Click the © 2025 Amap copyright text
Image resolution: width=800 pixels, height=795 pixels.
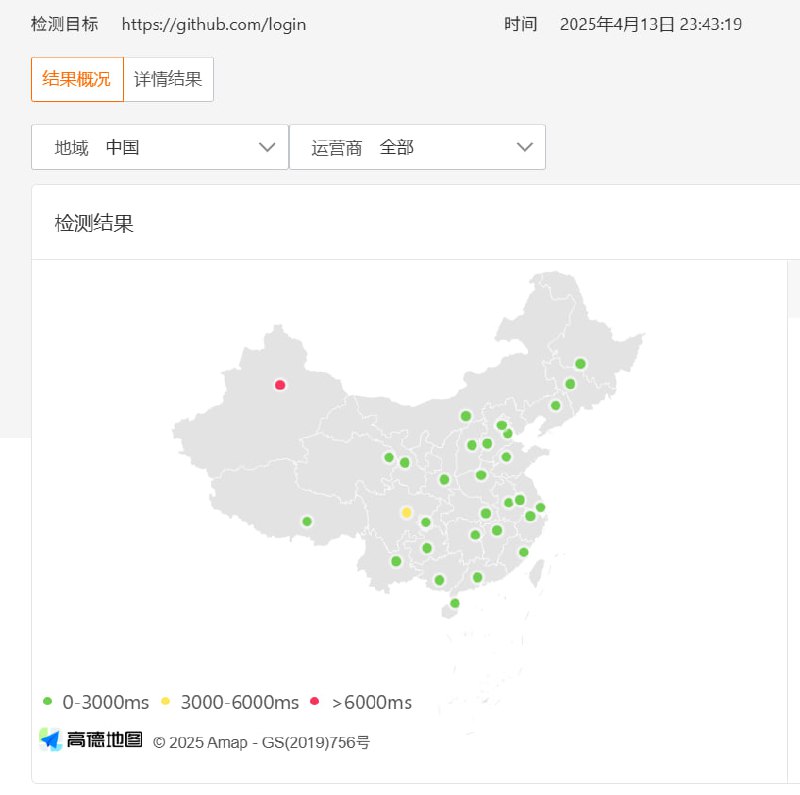pyautogui.click(x=261, y=742)
